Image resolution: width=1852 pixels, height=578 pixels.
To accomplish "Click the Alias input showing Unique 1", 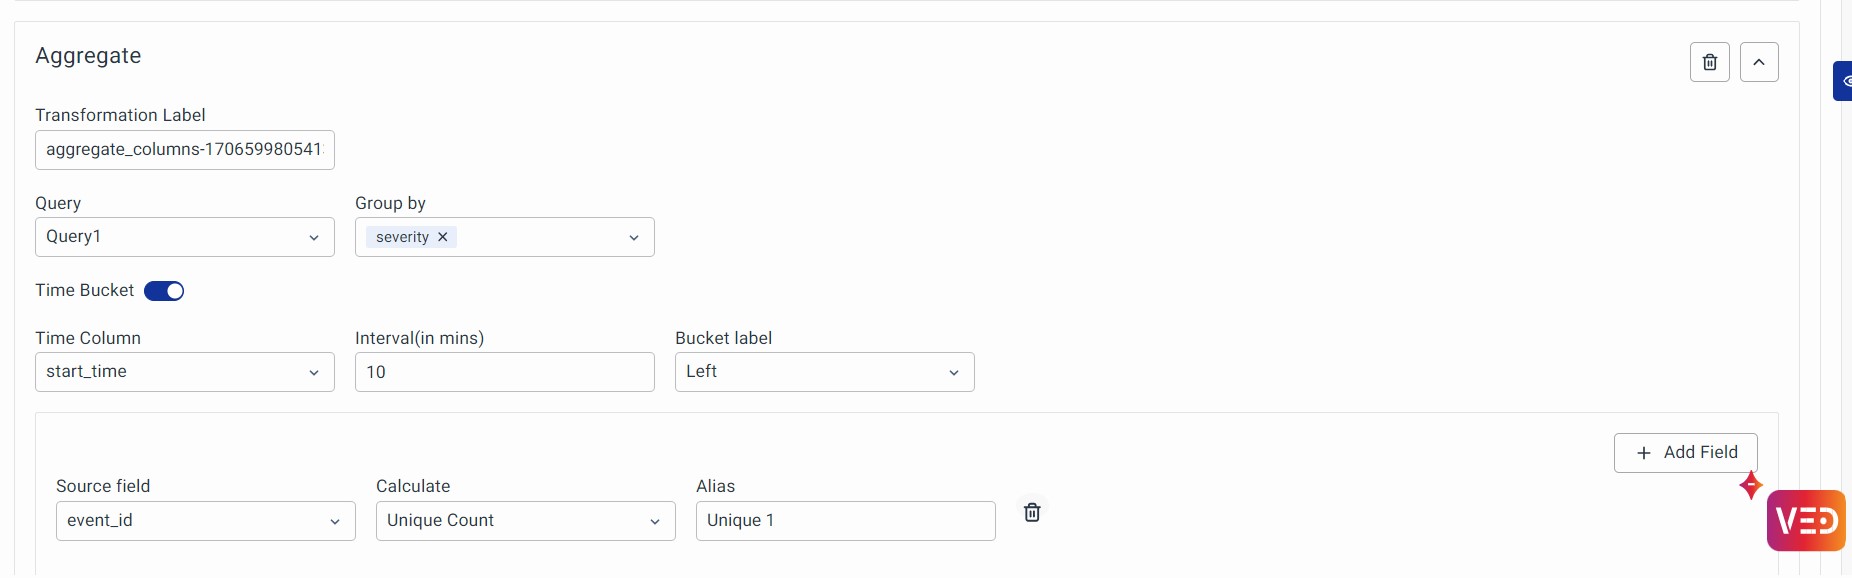I will (x=845, y=521).
